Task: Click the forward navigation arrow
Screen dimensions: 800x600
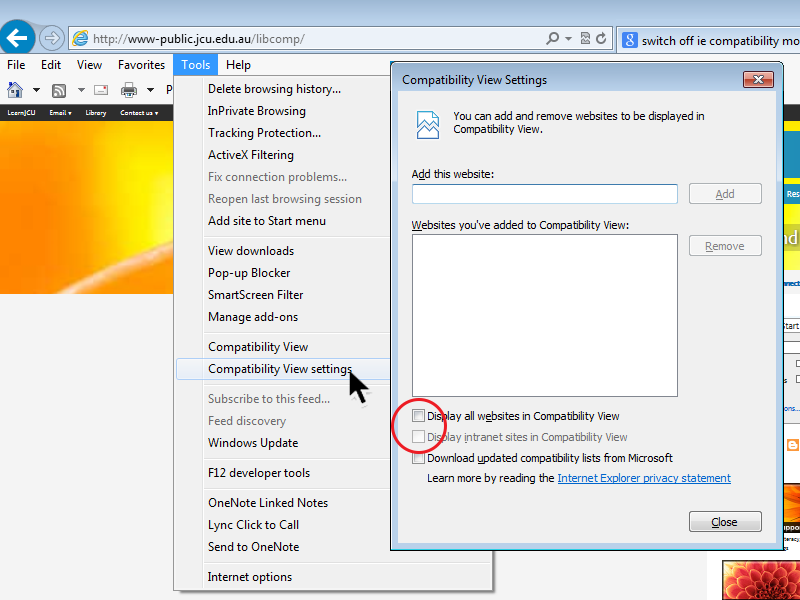Action: tap(52, 38)
